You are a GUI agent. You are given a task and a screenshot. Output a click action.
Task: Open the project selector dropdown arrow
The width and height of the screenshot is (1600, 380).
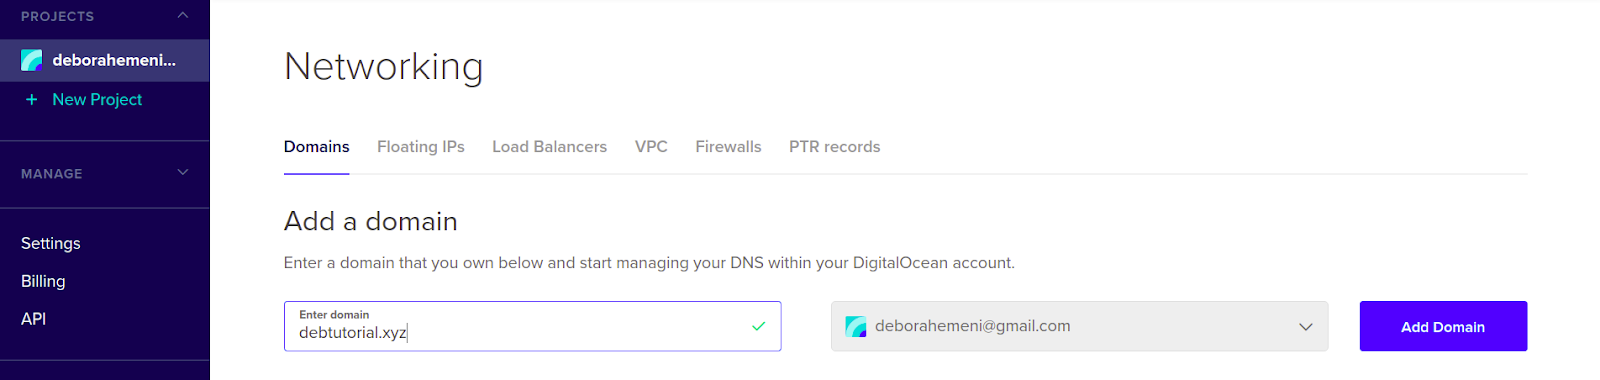point(1306,327)
